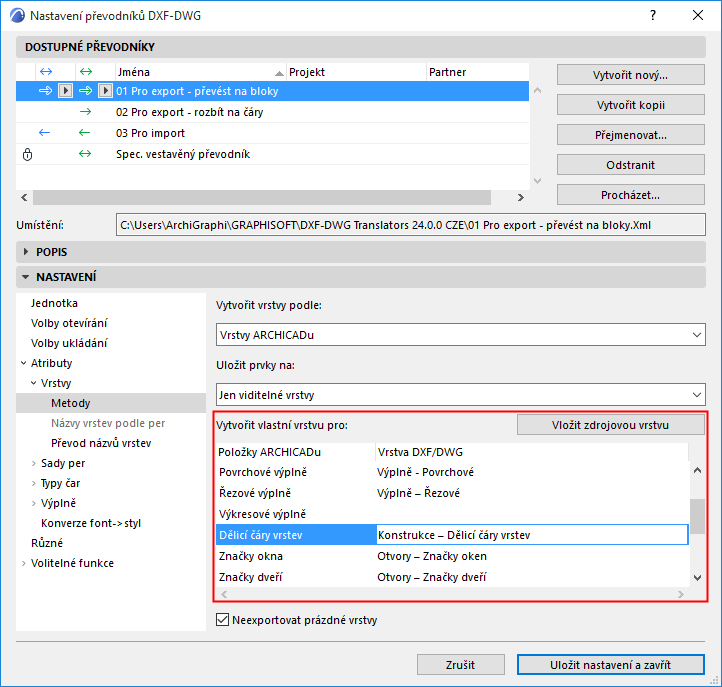This screenshot has width=722, height=687.
Task: Select Konverze font->styl item
Action: click(x=91, y=523)
